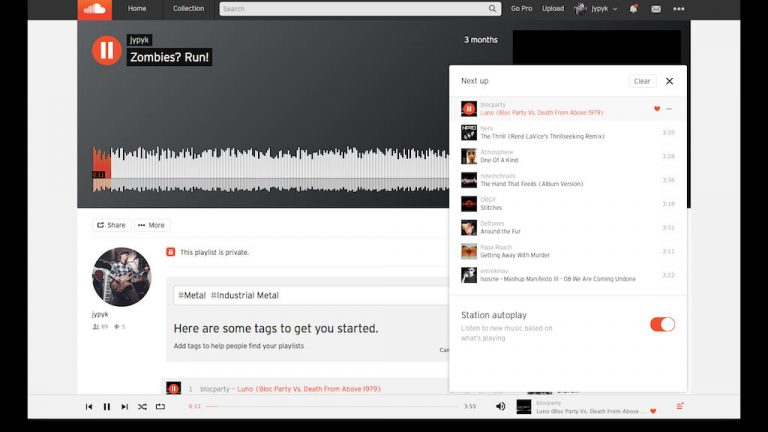Open the three-dots more menu in header
Image resolution: width=768 pixels, height=432 pixels.
pyautogui.click(x=678, y=9)
